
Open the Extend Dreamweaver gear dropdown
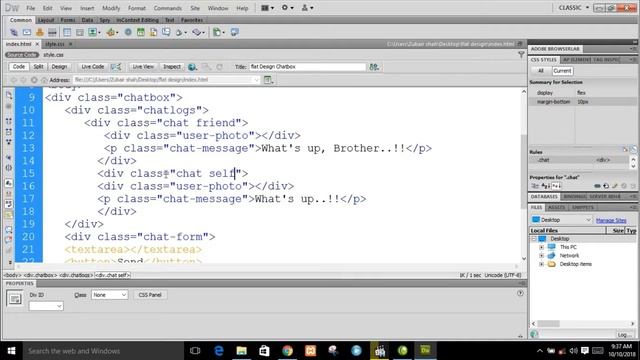point(287,8)
